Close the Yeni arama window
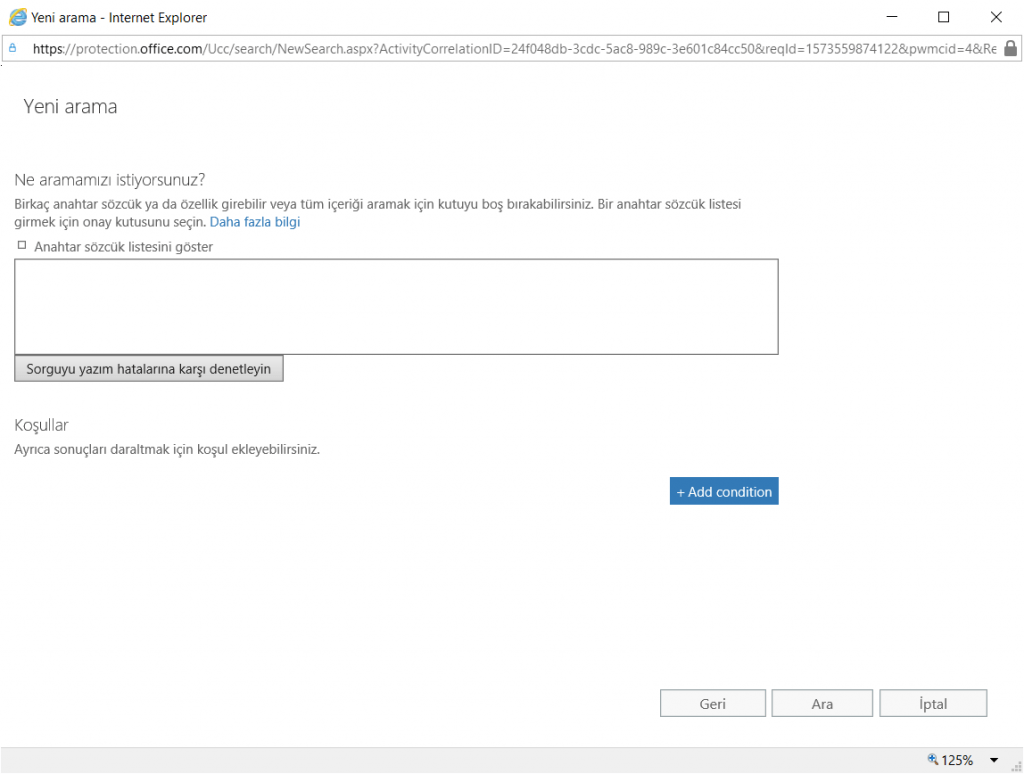This screenshot has width=1024, height=774. [x=996, y=17]
